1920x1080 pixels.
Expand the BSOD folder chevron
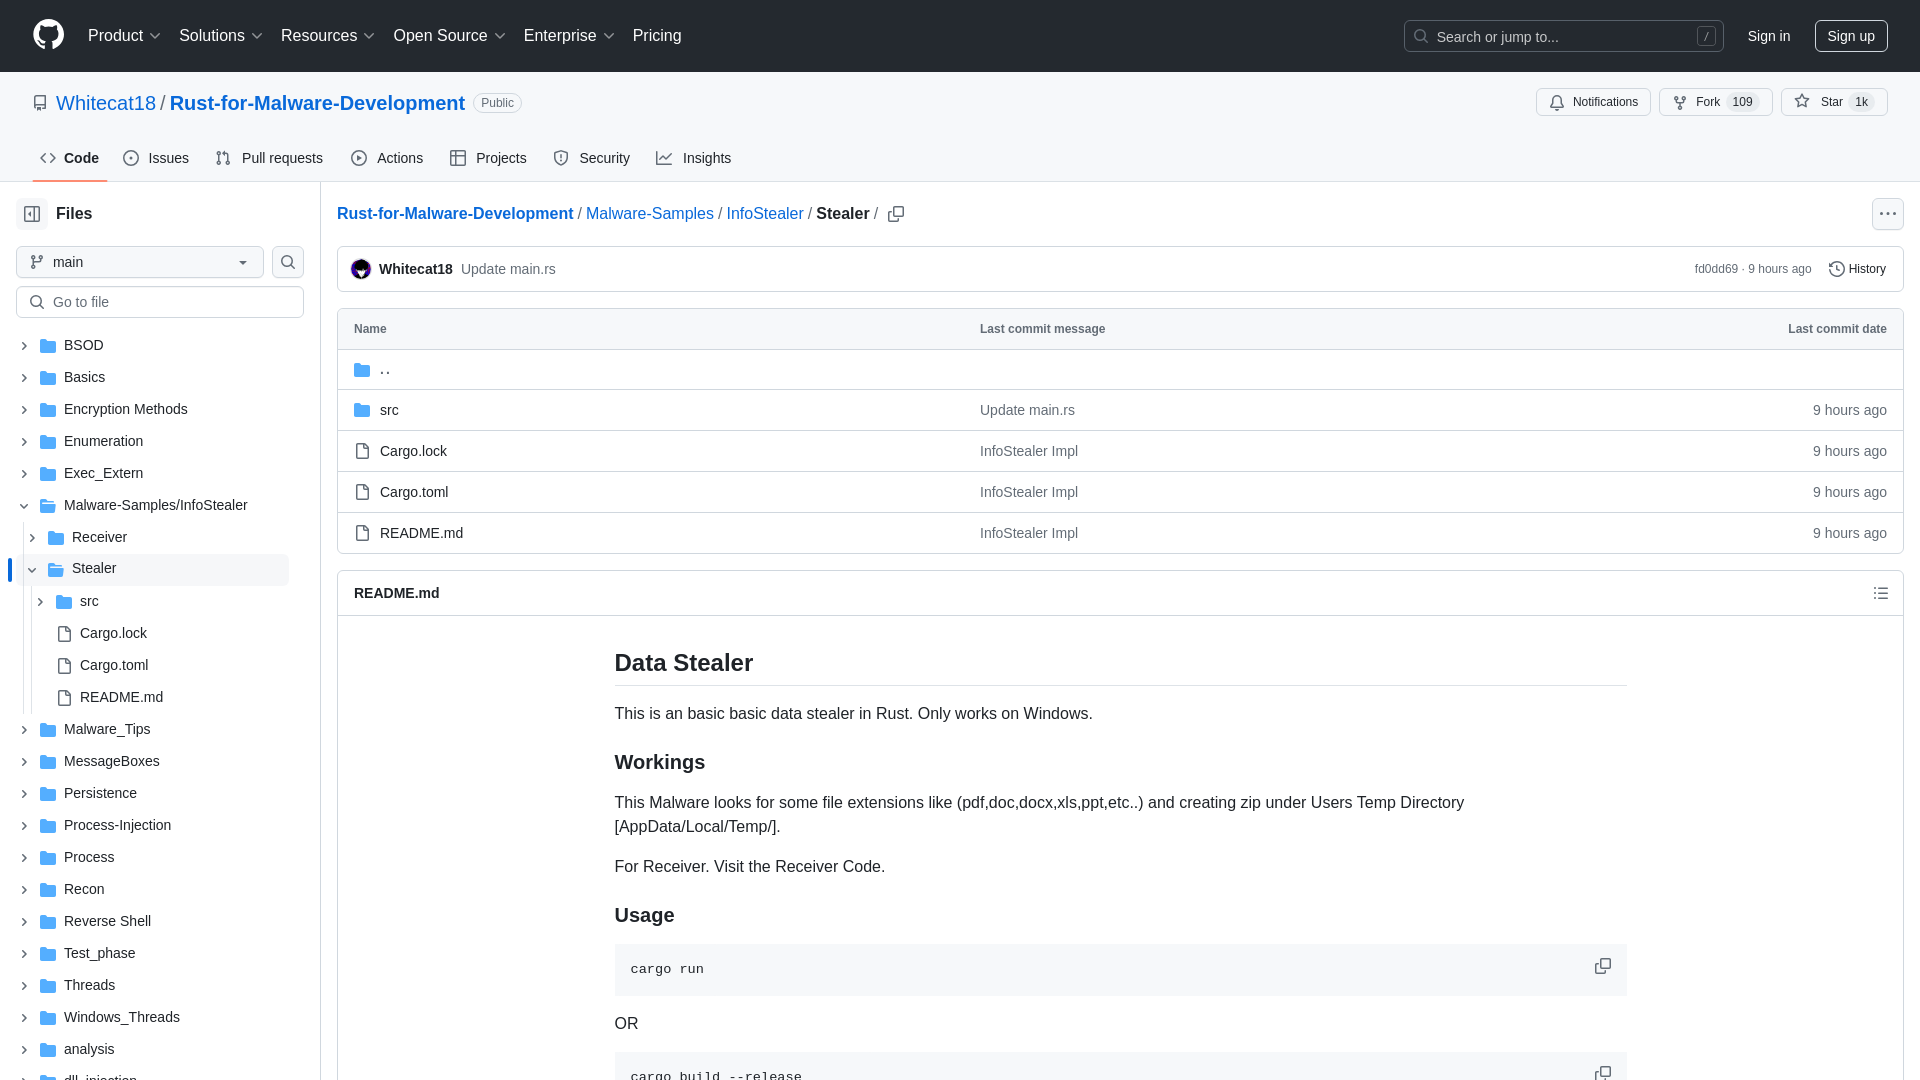point(24,346)
